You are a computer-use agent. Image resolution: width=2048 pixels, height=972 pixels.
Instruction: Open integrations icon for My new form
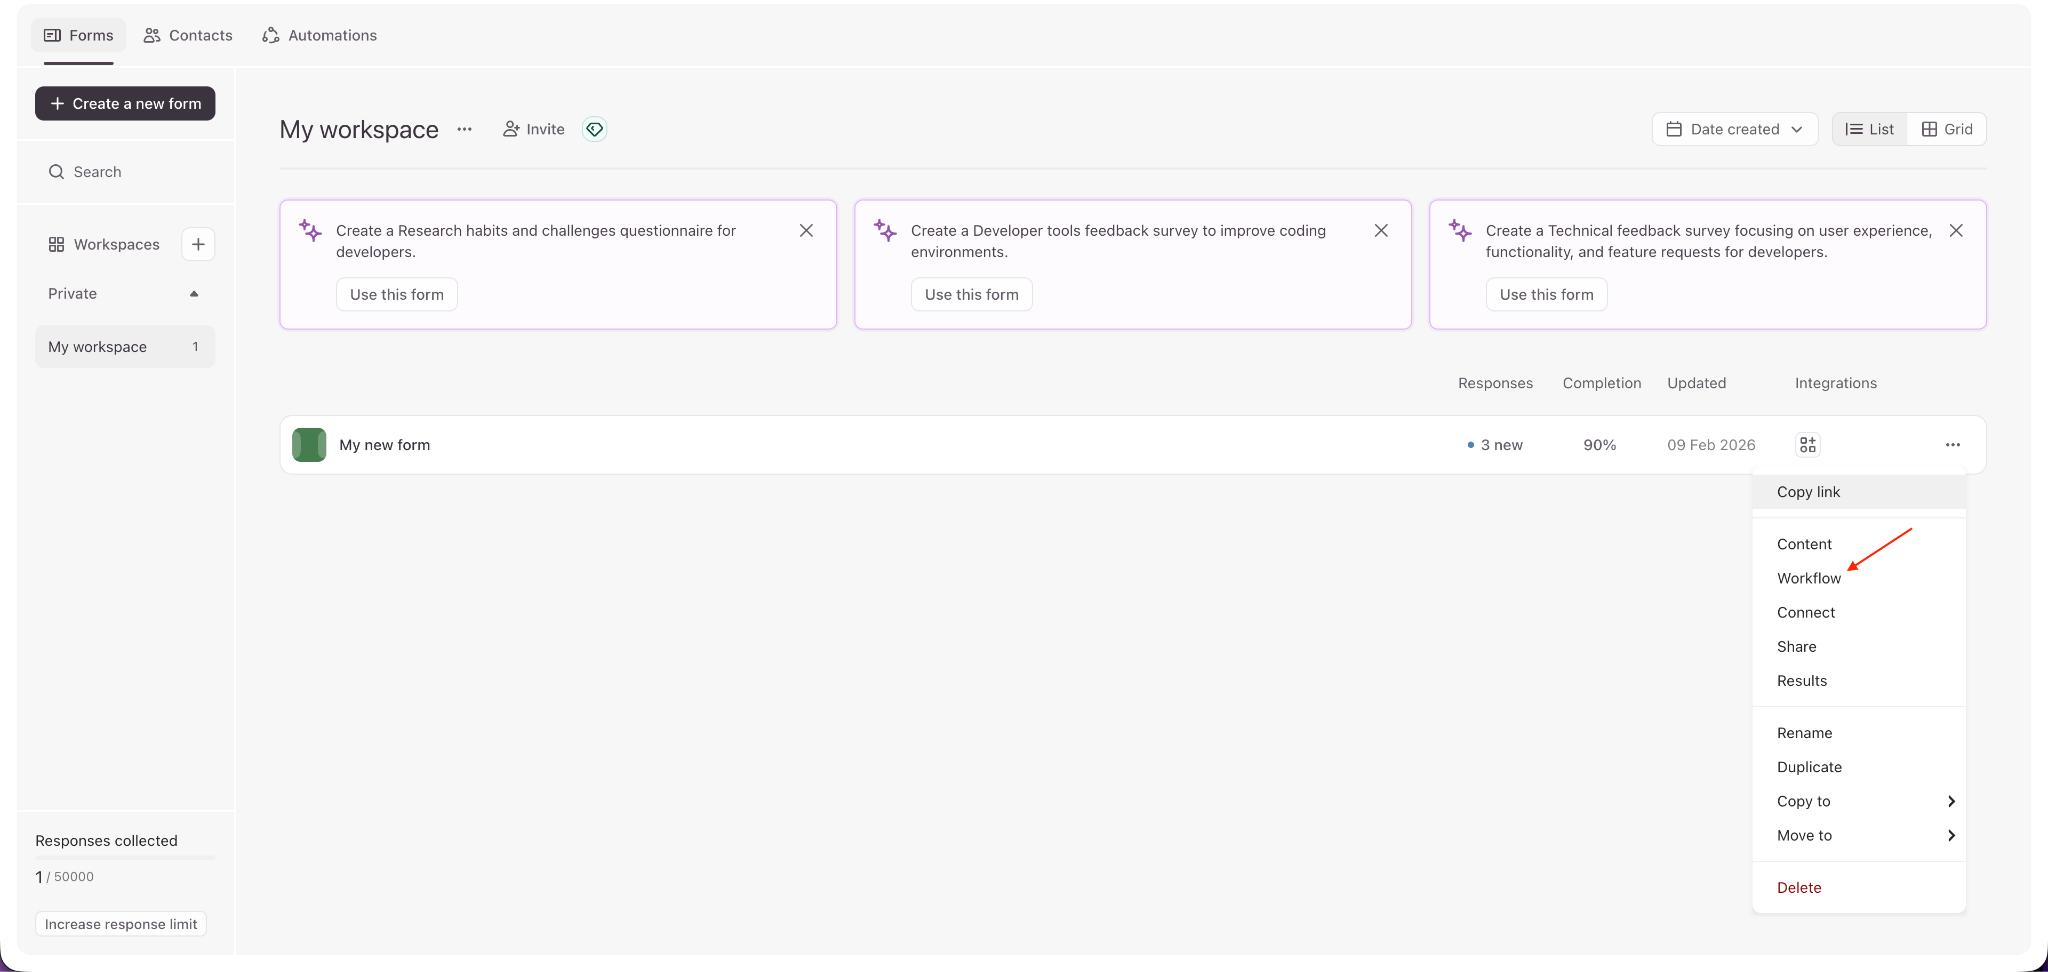(x=1807, y=445)
